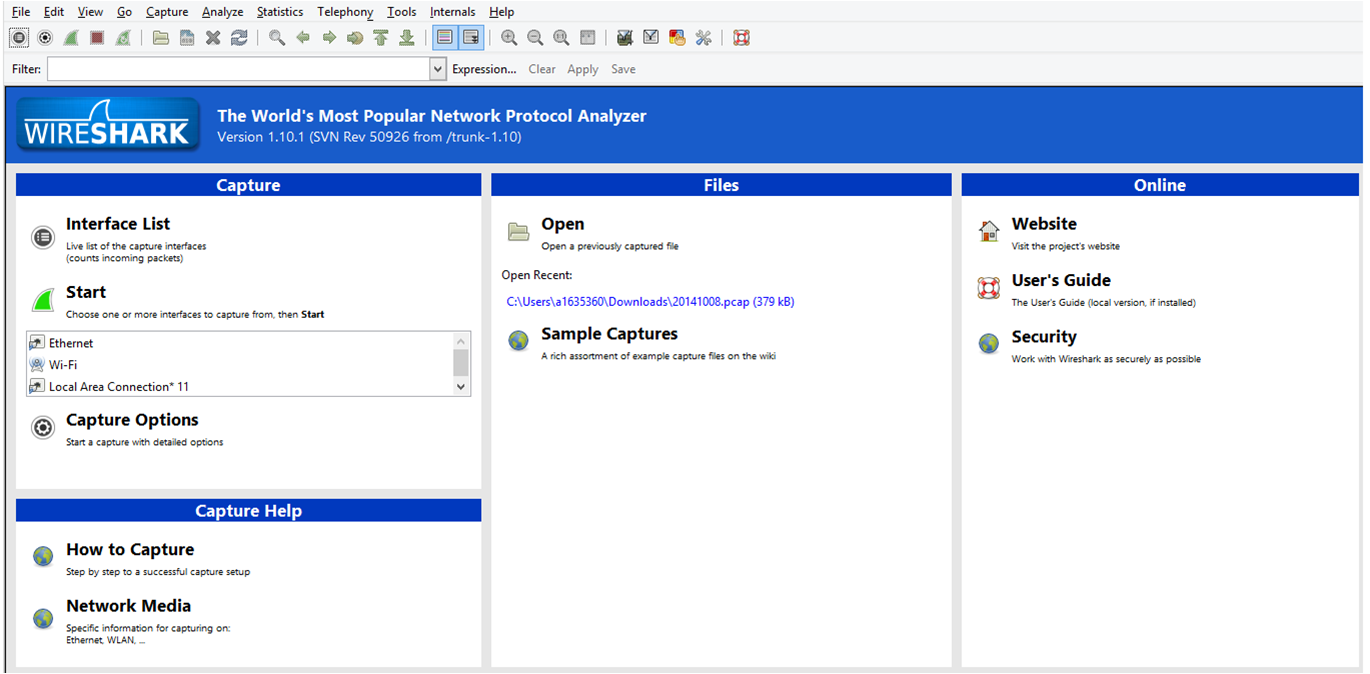The width and height of the screenshot is (1370, 674).
Task: Toggle auto scroll in live capture
Action: 471,38
